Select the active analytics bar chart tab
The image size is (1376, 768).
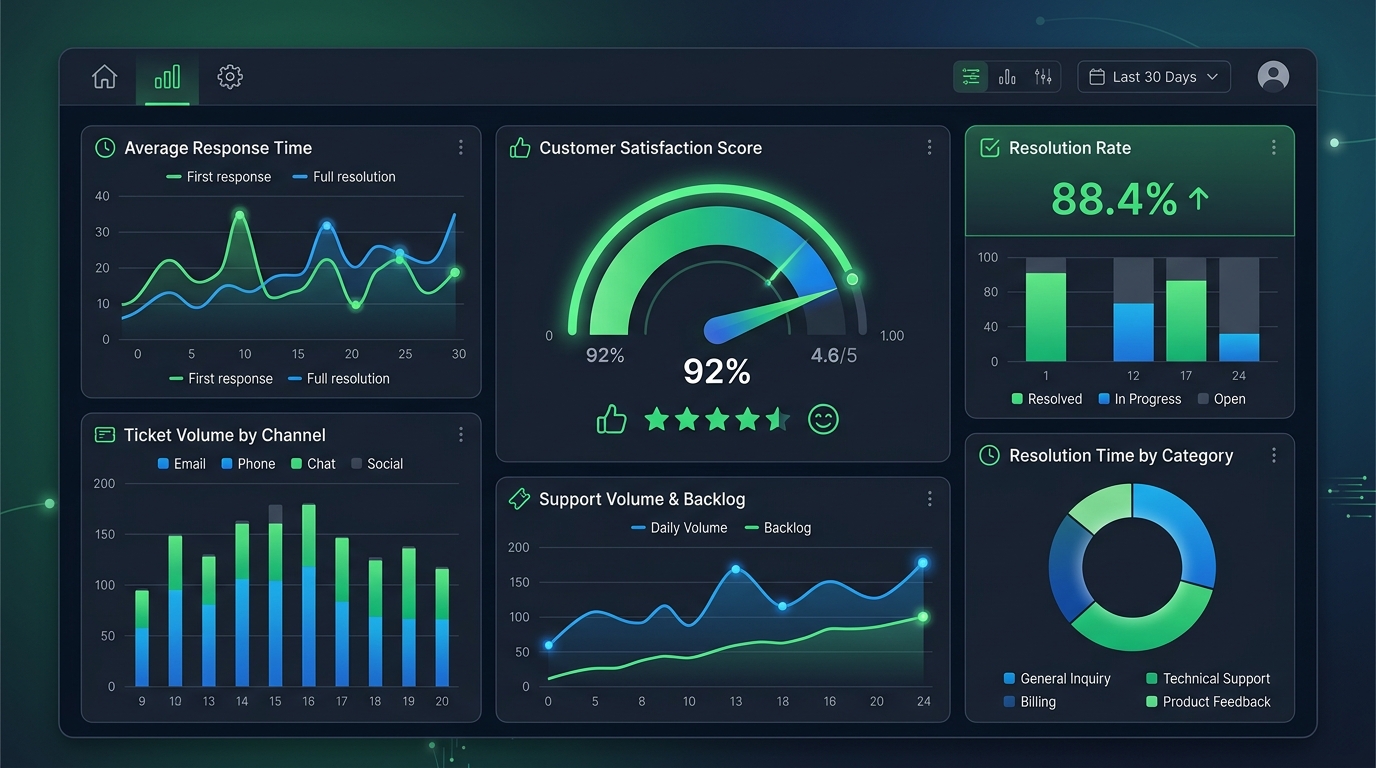click(167, 77)
